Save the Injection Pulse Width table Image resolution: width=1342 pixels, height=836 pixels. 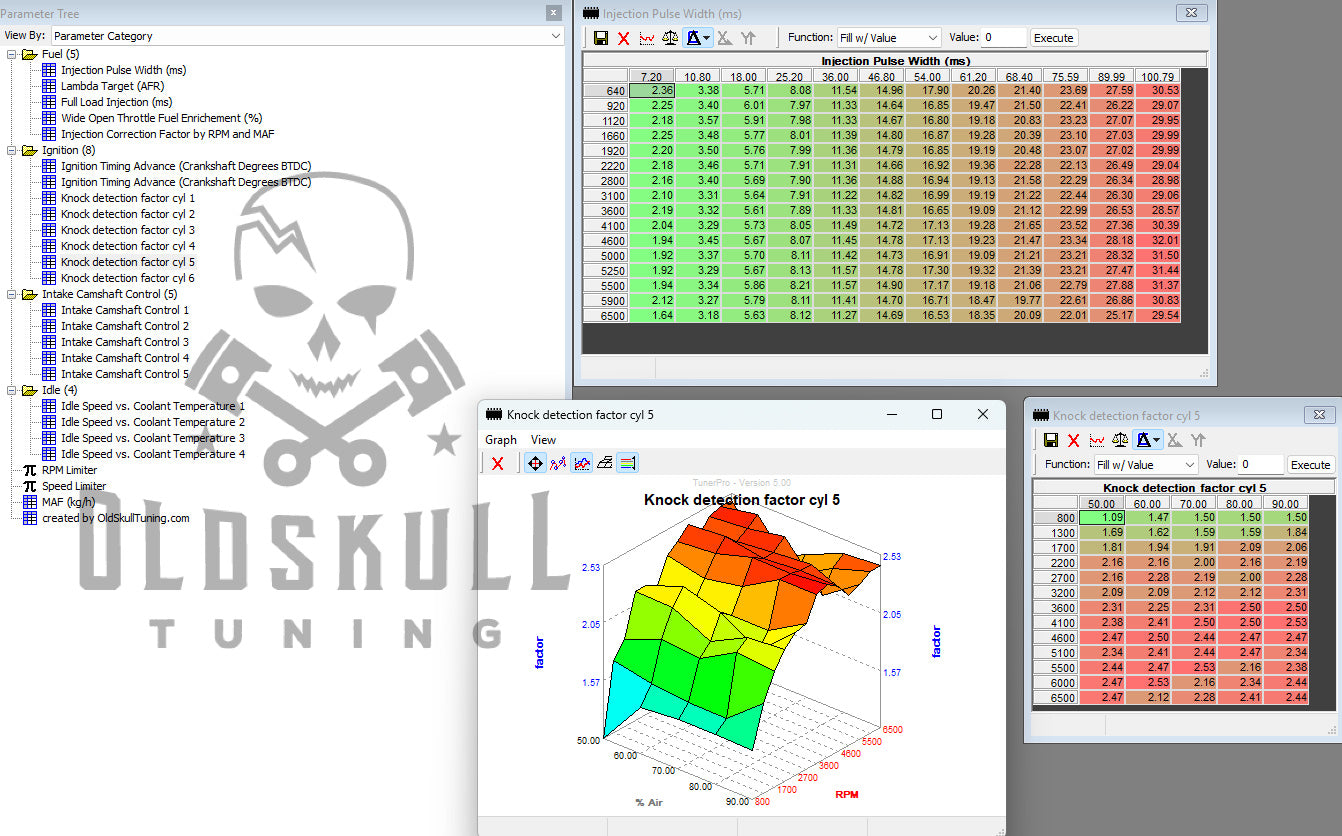pyautogui.click(x=600, y=38)
